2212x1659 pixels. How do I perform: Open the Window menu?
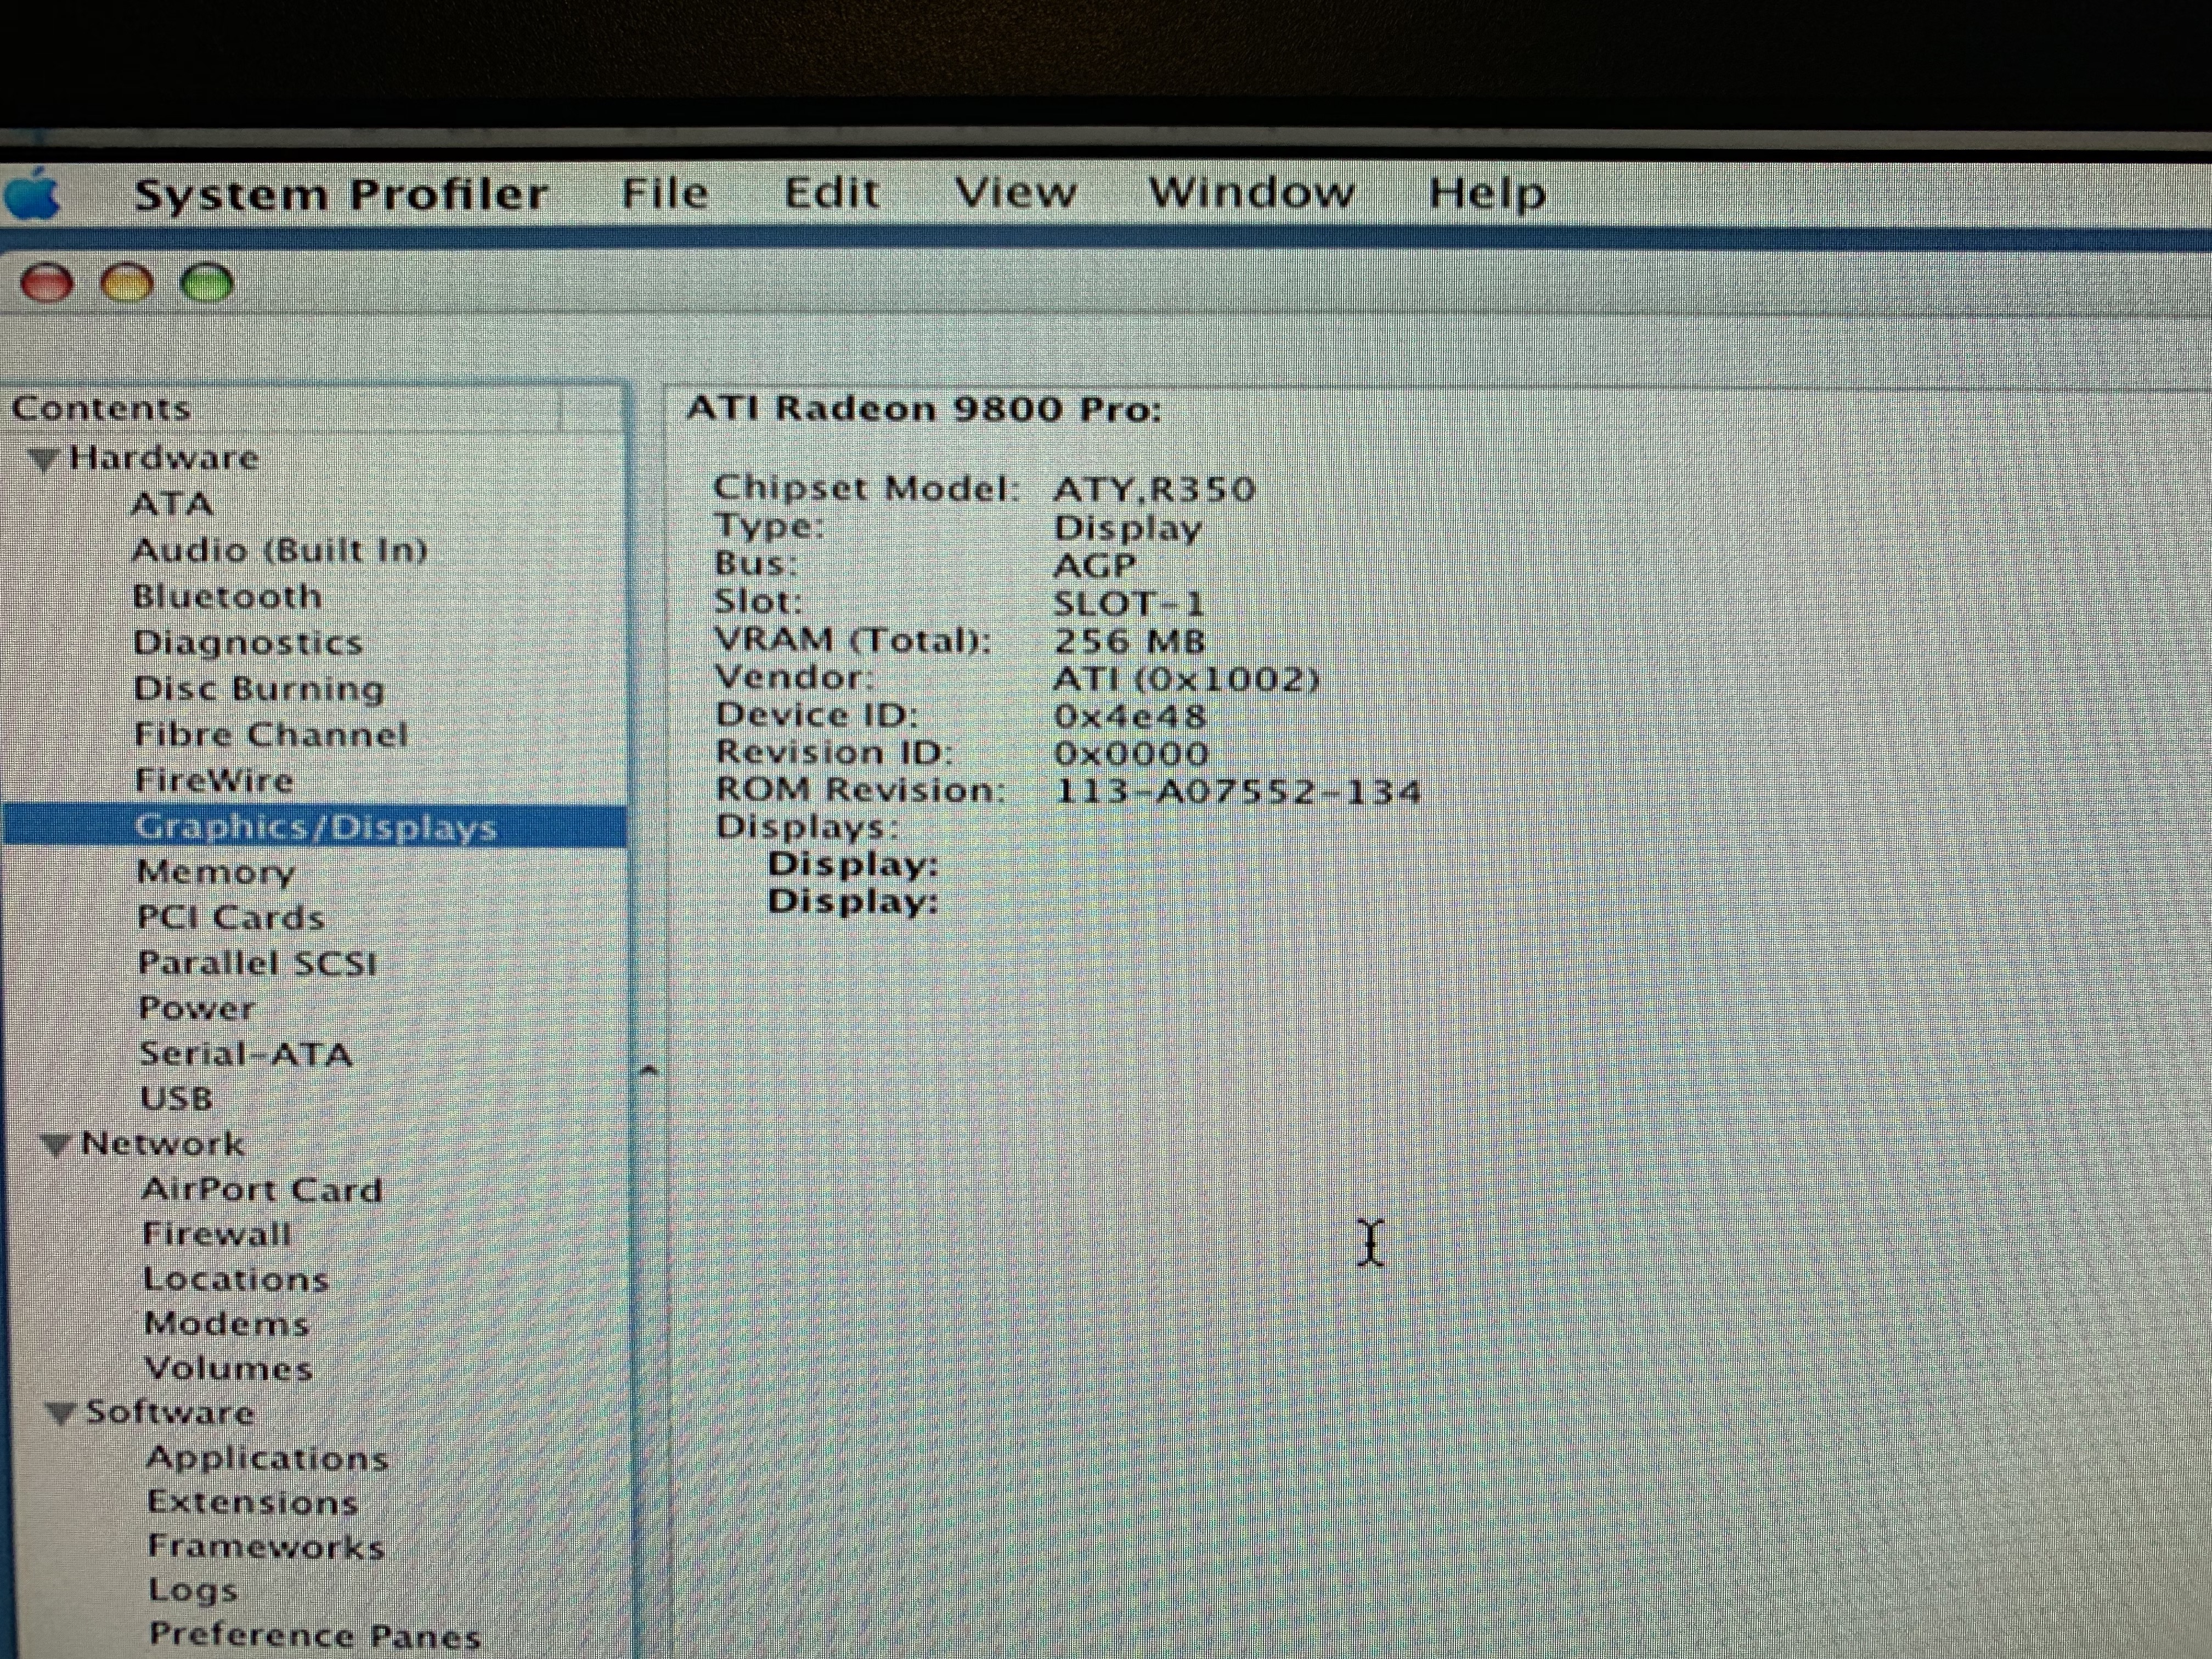1251,192
